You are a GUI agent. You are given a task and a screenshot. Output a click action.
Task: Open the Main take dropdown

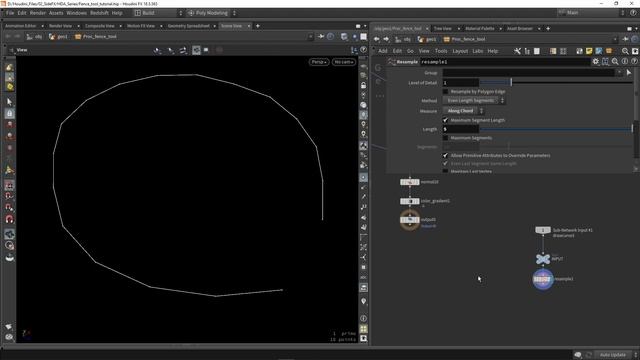pos(591,13)
